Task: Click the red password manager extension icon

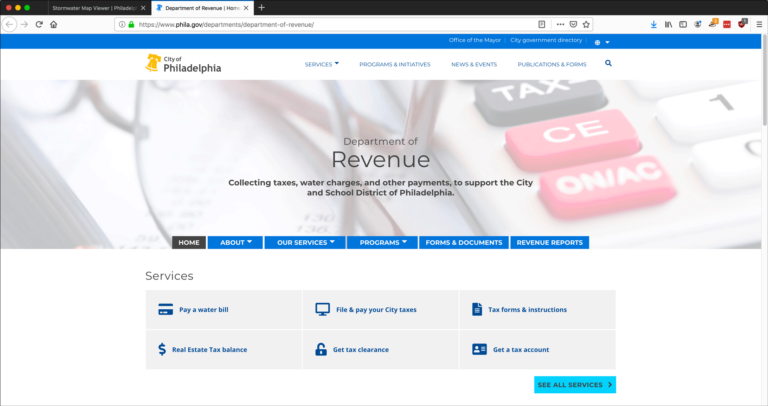Action: click(727, 24)
